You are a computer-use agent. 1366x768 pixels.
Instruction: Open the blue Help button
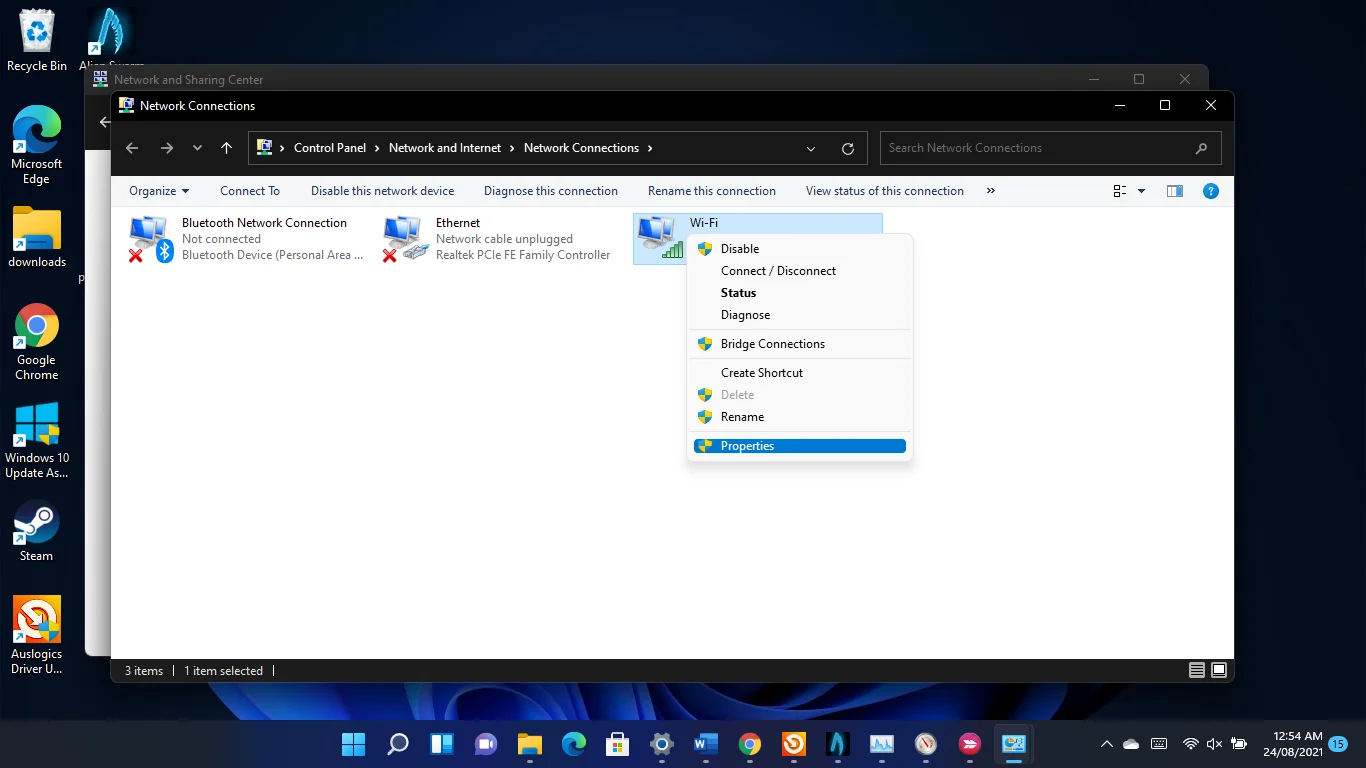pos(1211,191)
